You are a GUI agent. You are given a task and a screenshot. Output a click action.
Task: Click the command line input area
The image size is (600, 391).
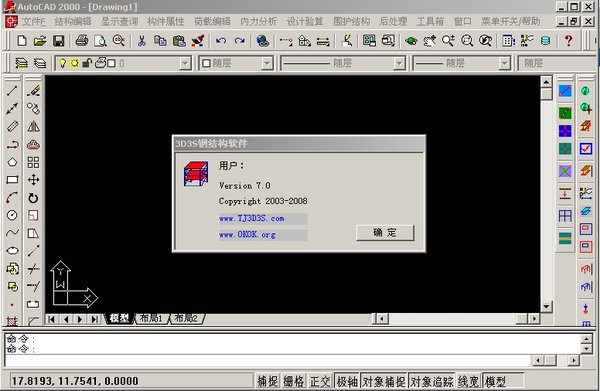(268, 360)
